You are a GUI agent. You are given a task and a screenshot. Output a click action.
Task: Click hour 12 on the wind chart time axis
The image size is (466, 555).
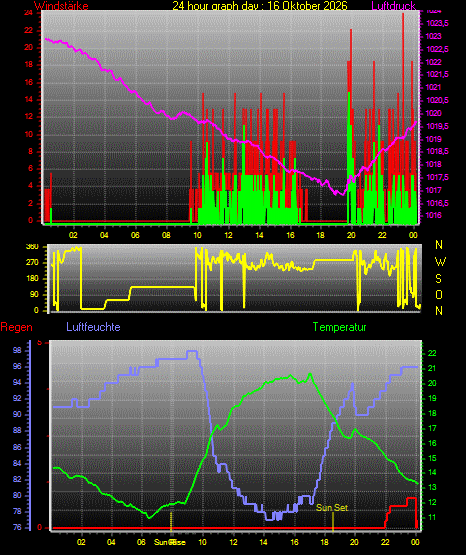[x=228, y=235]
